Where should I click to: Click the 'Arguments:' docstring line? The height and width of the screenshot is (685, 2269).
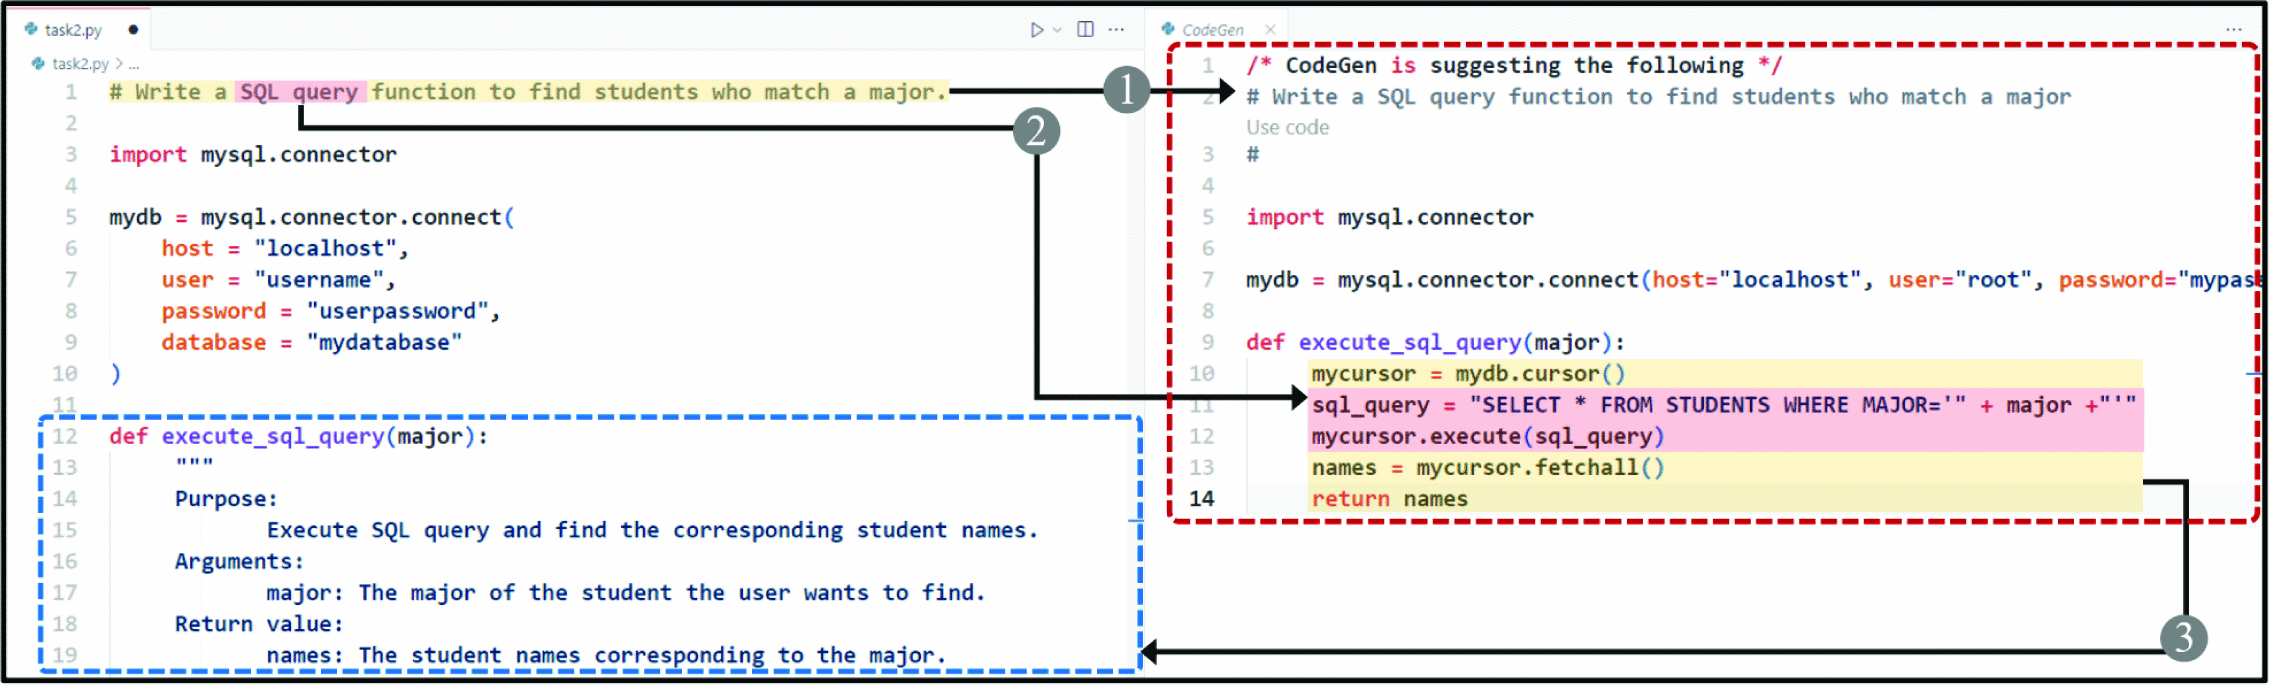click(239, 561)
